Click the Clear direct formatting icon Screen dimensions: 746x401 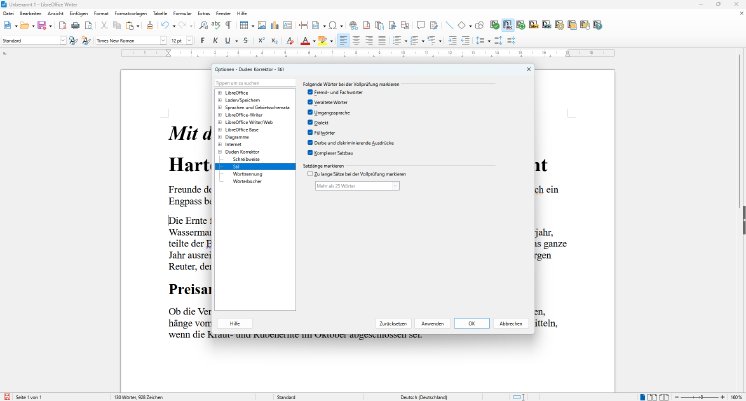[x=290, y=41]
